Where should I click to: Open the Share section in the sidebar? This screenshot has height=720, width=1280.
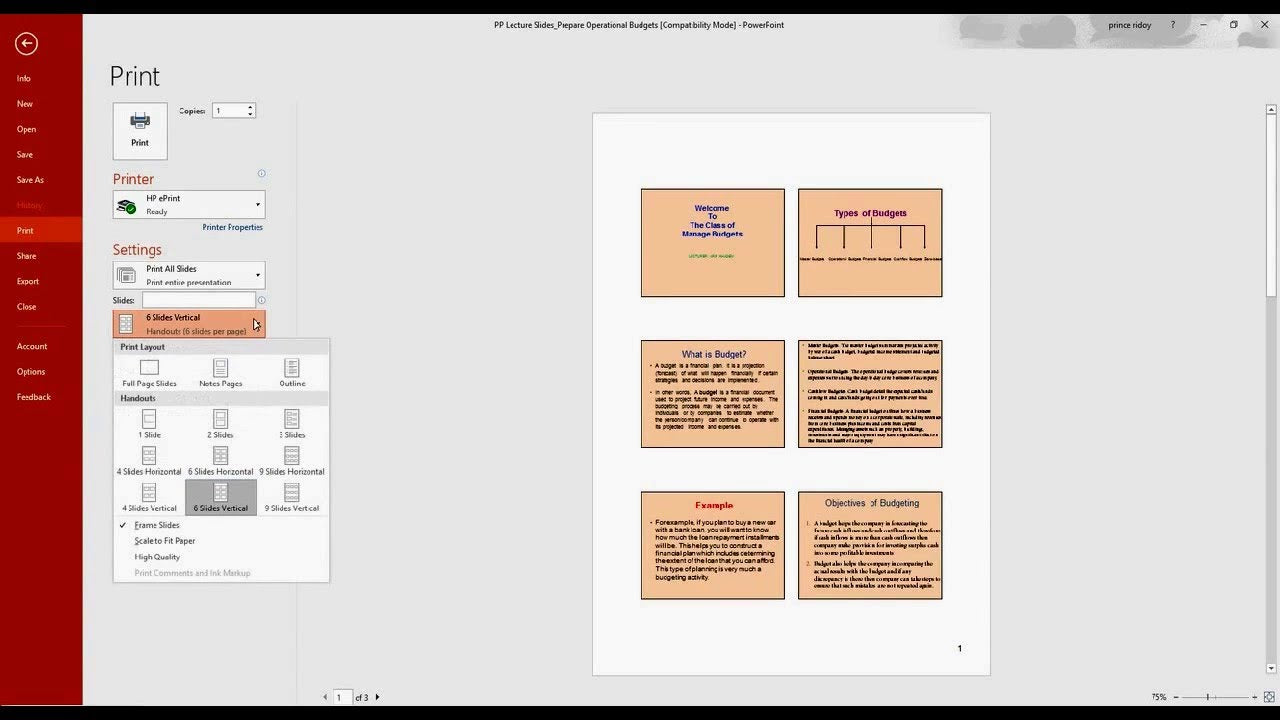26,256
